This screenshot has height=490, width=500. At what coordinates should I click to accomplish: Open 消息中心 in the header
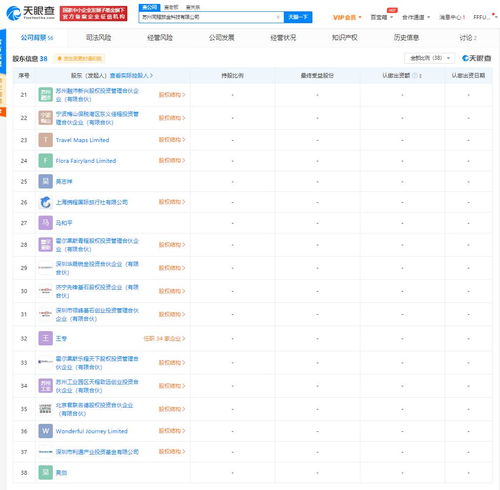[452, 17]
